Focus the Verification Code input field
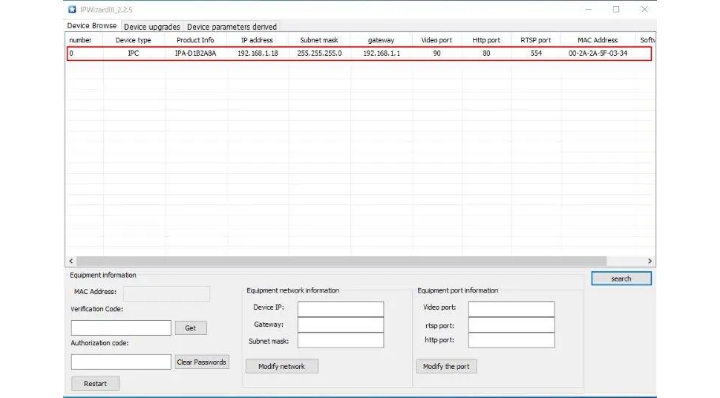 tap(121, 328)
